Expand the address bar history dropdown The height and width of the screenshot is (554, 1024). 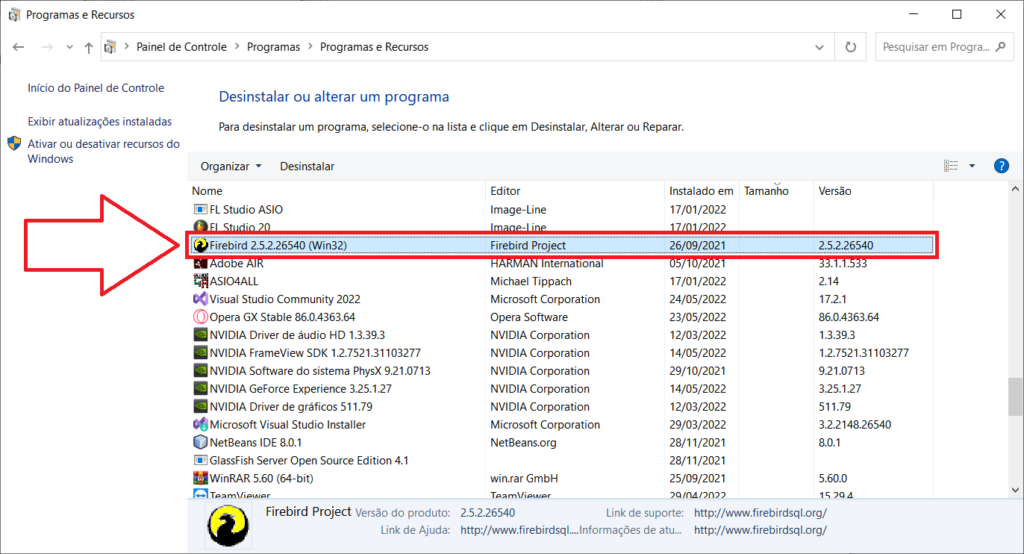click(x=822, y=47)
